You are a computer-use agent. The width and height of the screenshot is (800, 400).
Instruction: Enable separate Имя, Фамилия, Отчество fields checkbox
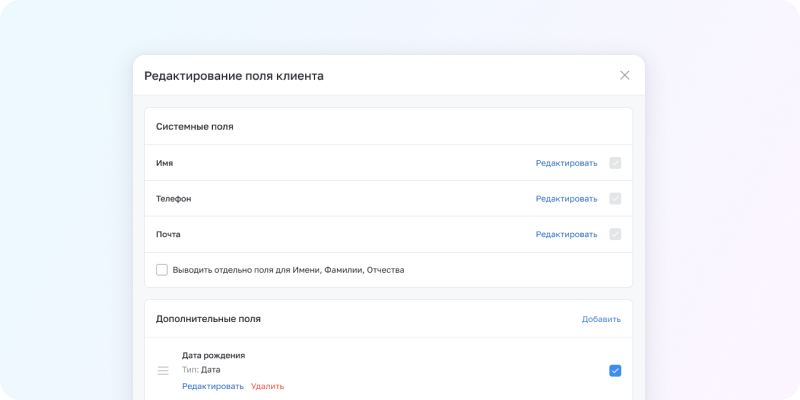coord(162,270)
